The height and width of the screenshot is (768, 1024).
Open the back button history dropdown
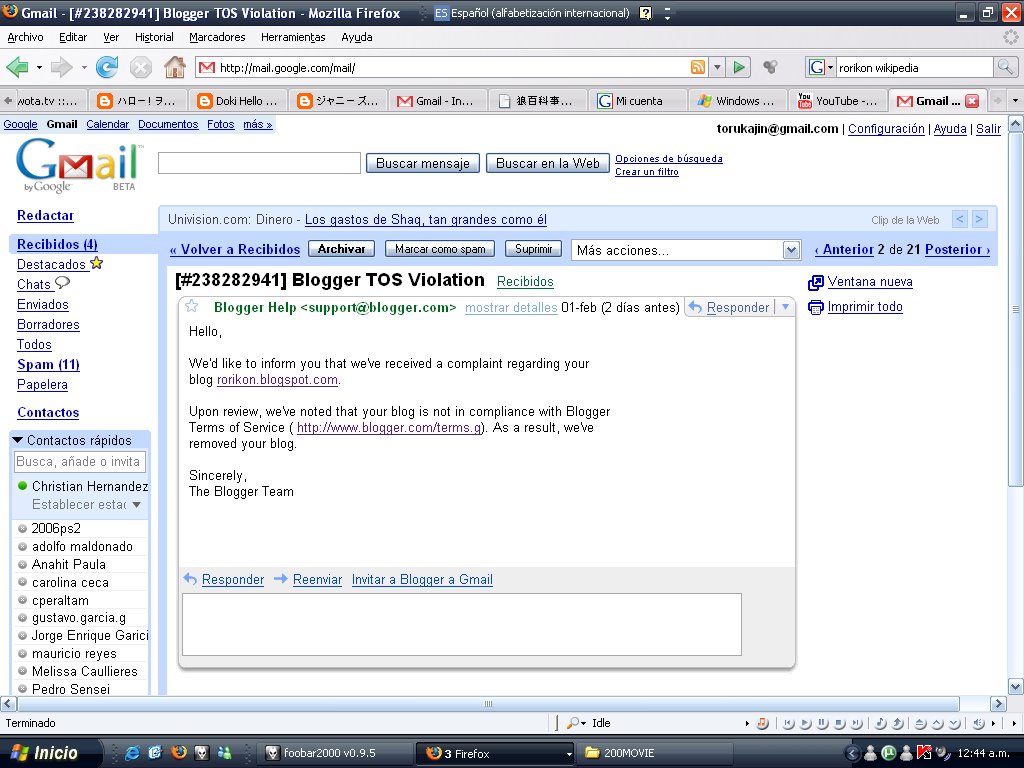[39, 67]
